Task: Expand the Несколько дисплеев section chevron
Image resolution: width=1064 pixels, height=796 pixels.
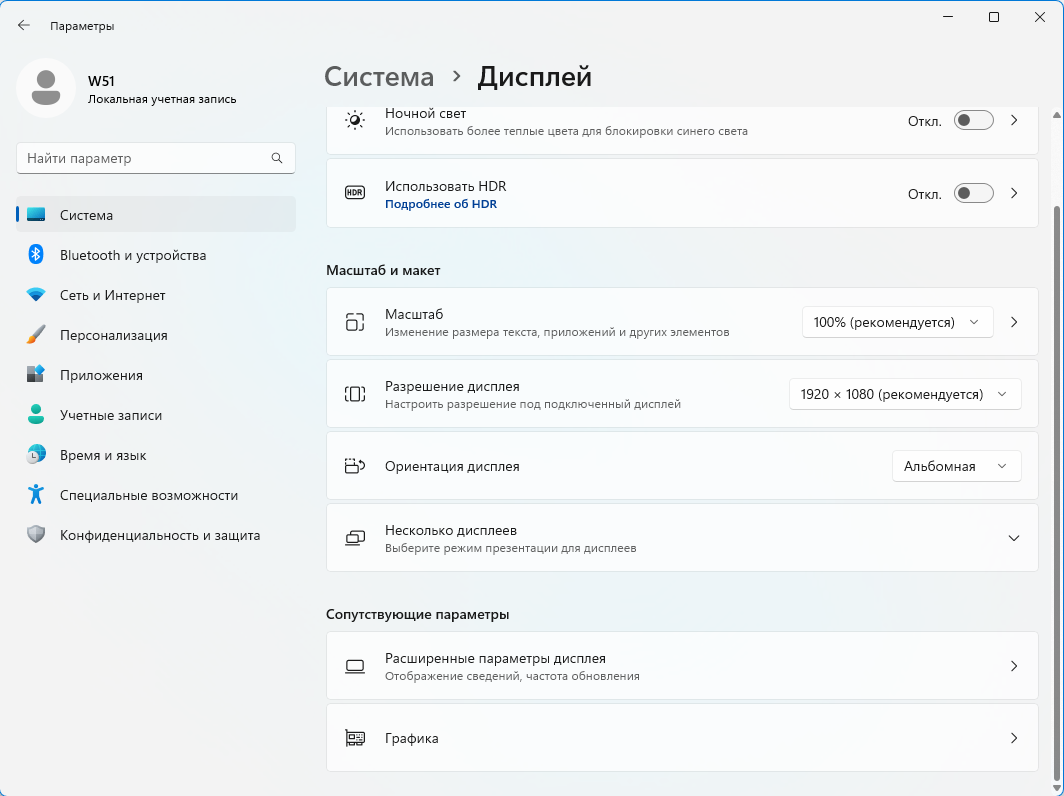Action: 1014,538
